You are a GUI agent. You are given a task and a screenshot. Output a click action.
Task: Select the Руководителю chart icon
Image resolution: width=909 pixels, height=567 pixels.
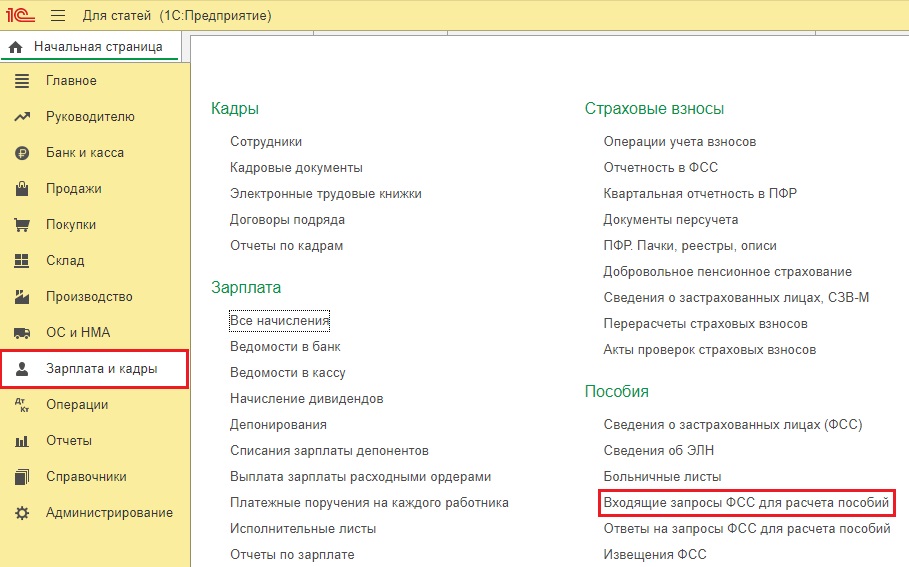(x=22, y=117)
